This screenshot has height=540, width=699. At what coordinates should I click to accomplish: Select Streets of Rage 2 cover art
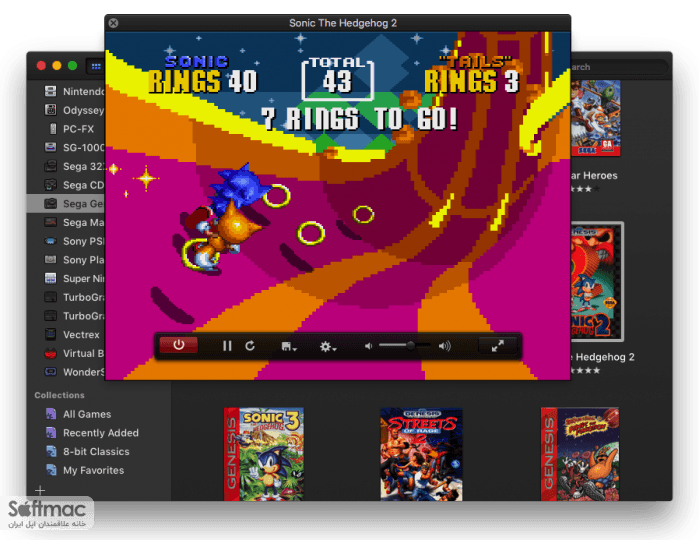421,454
